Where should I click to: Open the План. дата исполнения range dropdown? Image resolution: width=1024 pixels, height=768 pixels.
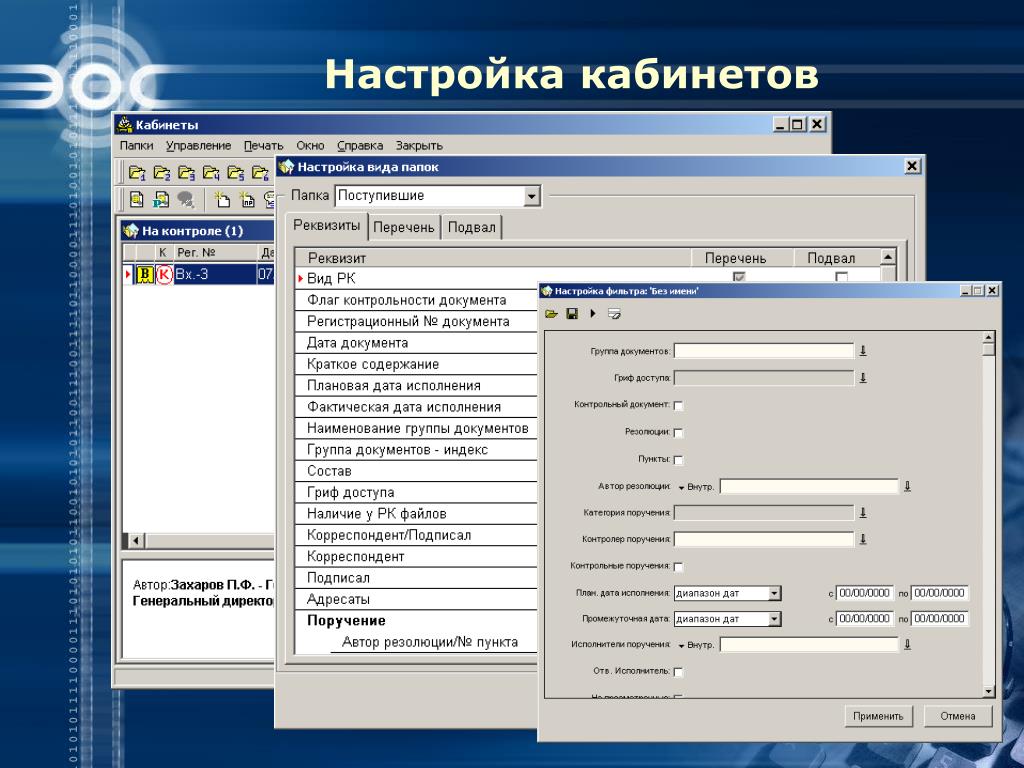pyautogui.click(x=775, y=594)
